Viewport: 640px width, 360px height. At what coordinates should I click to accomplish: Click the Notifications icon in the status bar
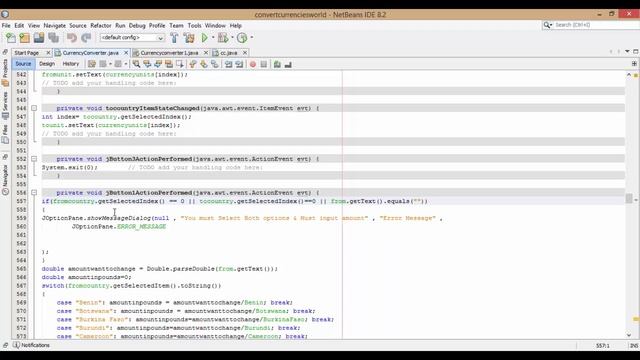(16, 345)
